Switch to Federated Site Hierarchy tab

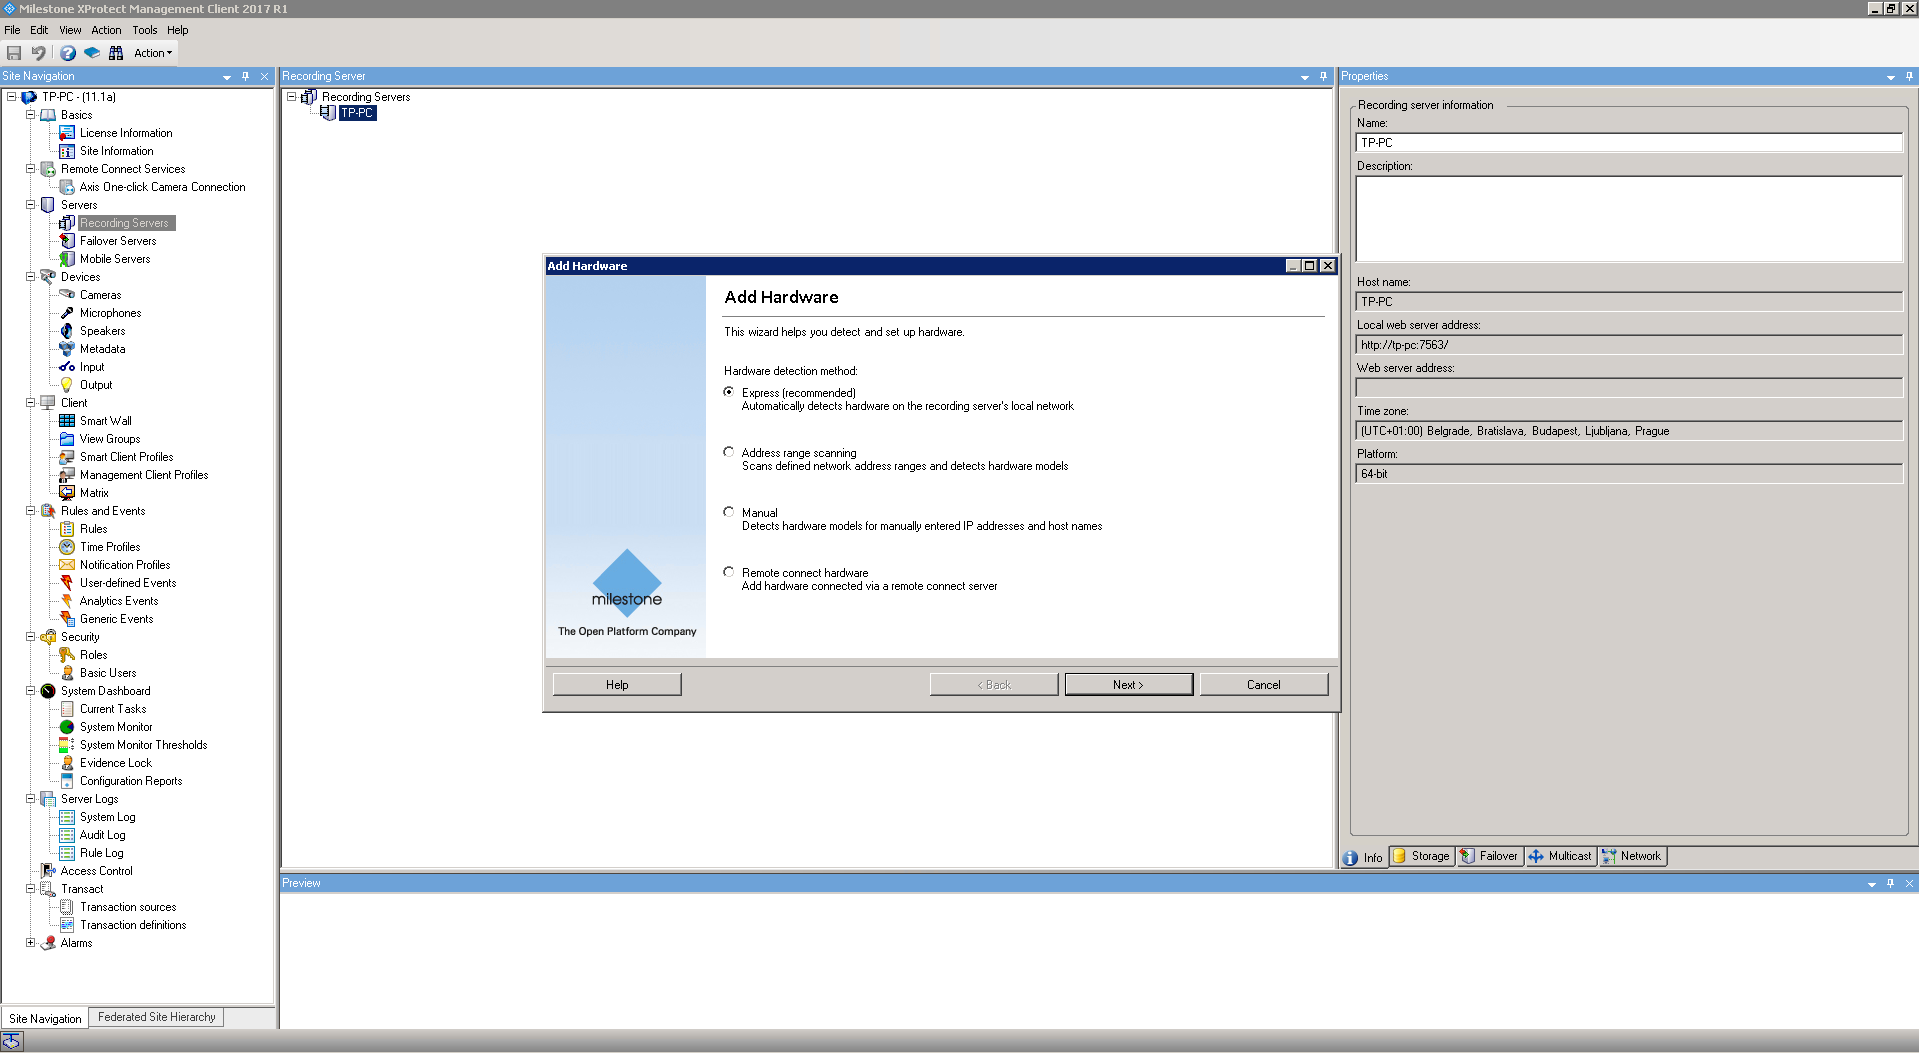click(x=156, y=1018)
